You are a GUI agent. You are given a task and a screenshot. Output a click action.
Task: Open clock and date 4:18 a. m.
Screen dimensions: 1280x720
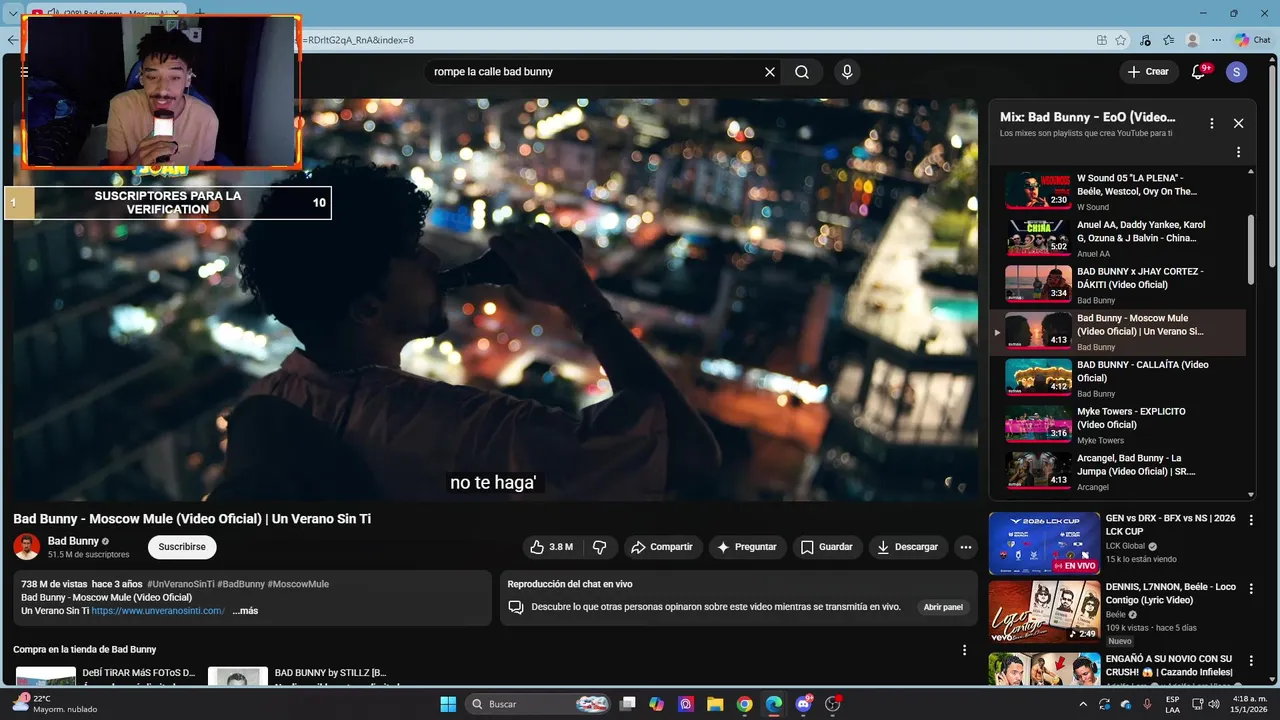point(1247,704)
